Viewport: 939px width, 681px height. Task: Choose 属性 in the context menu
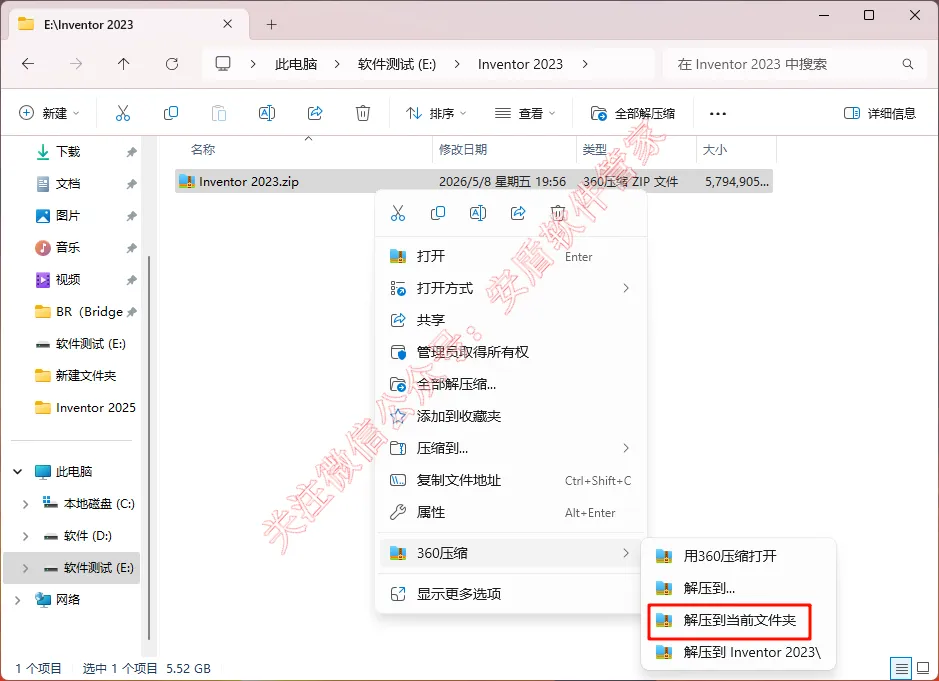tap(513, 513)
